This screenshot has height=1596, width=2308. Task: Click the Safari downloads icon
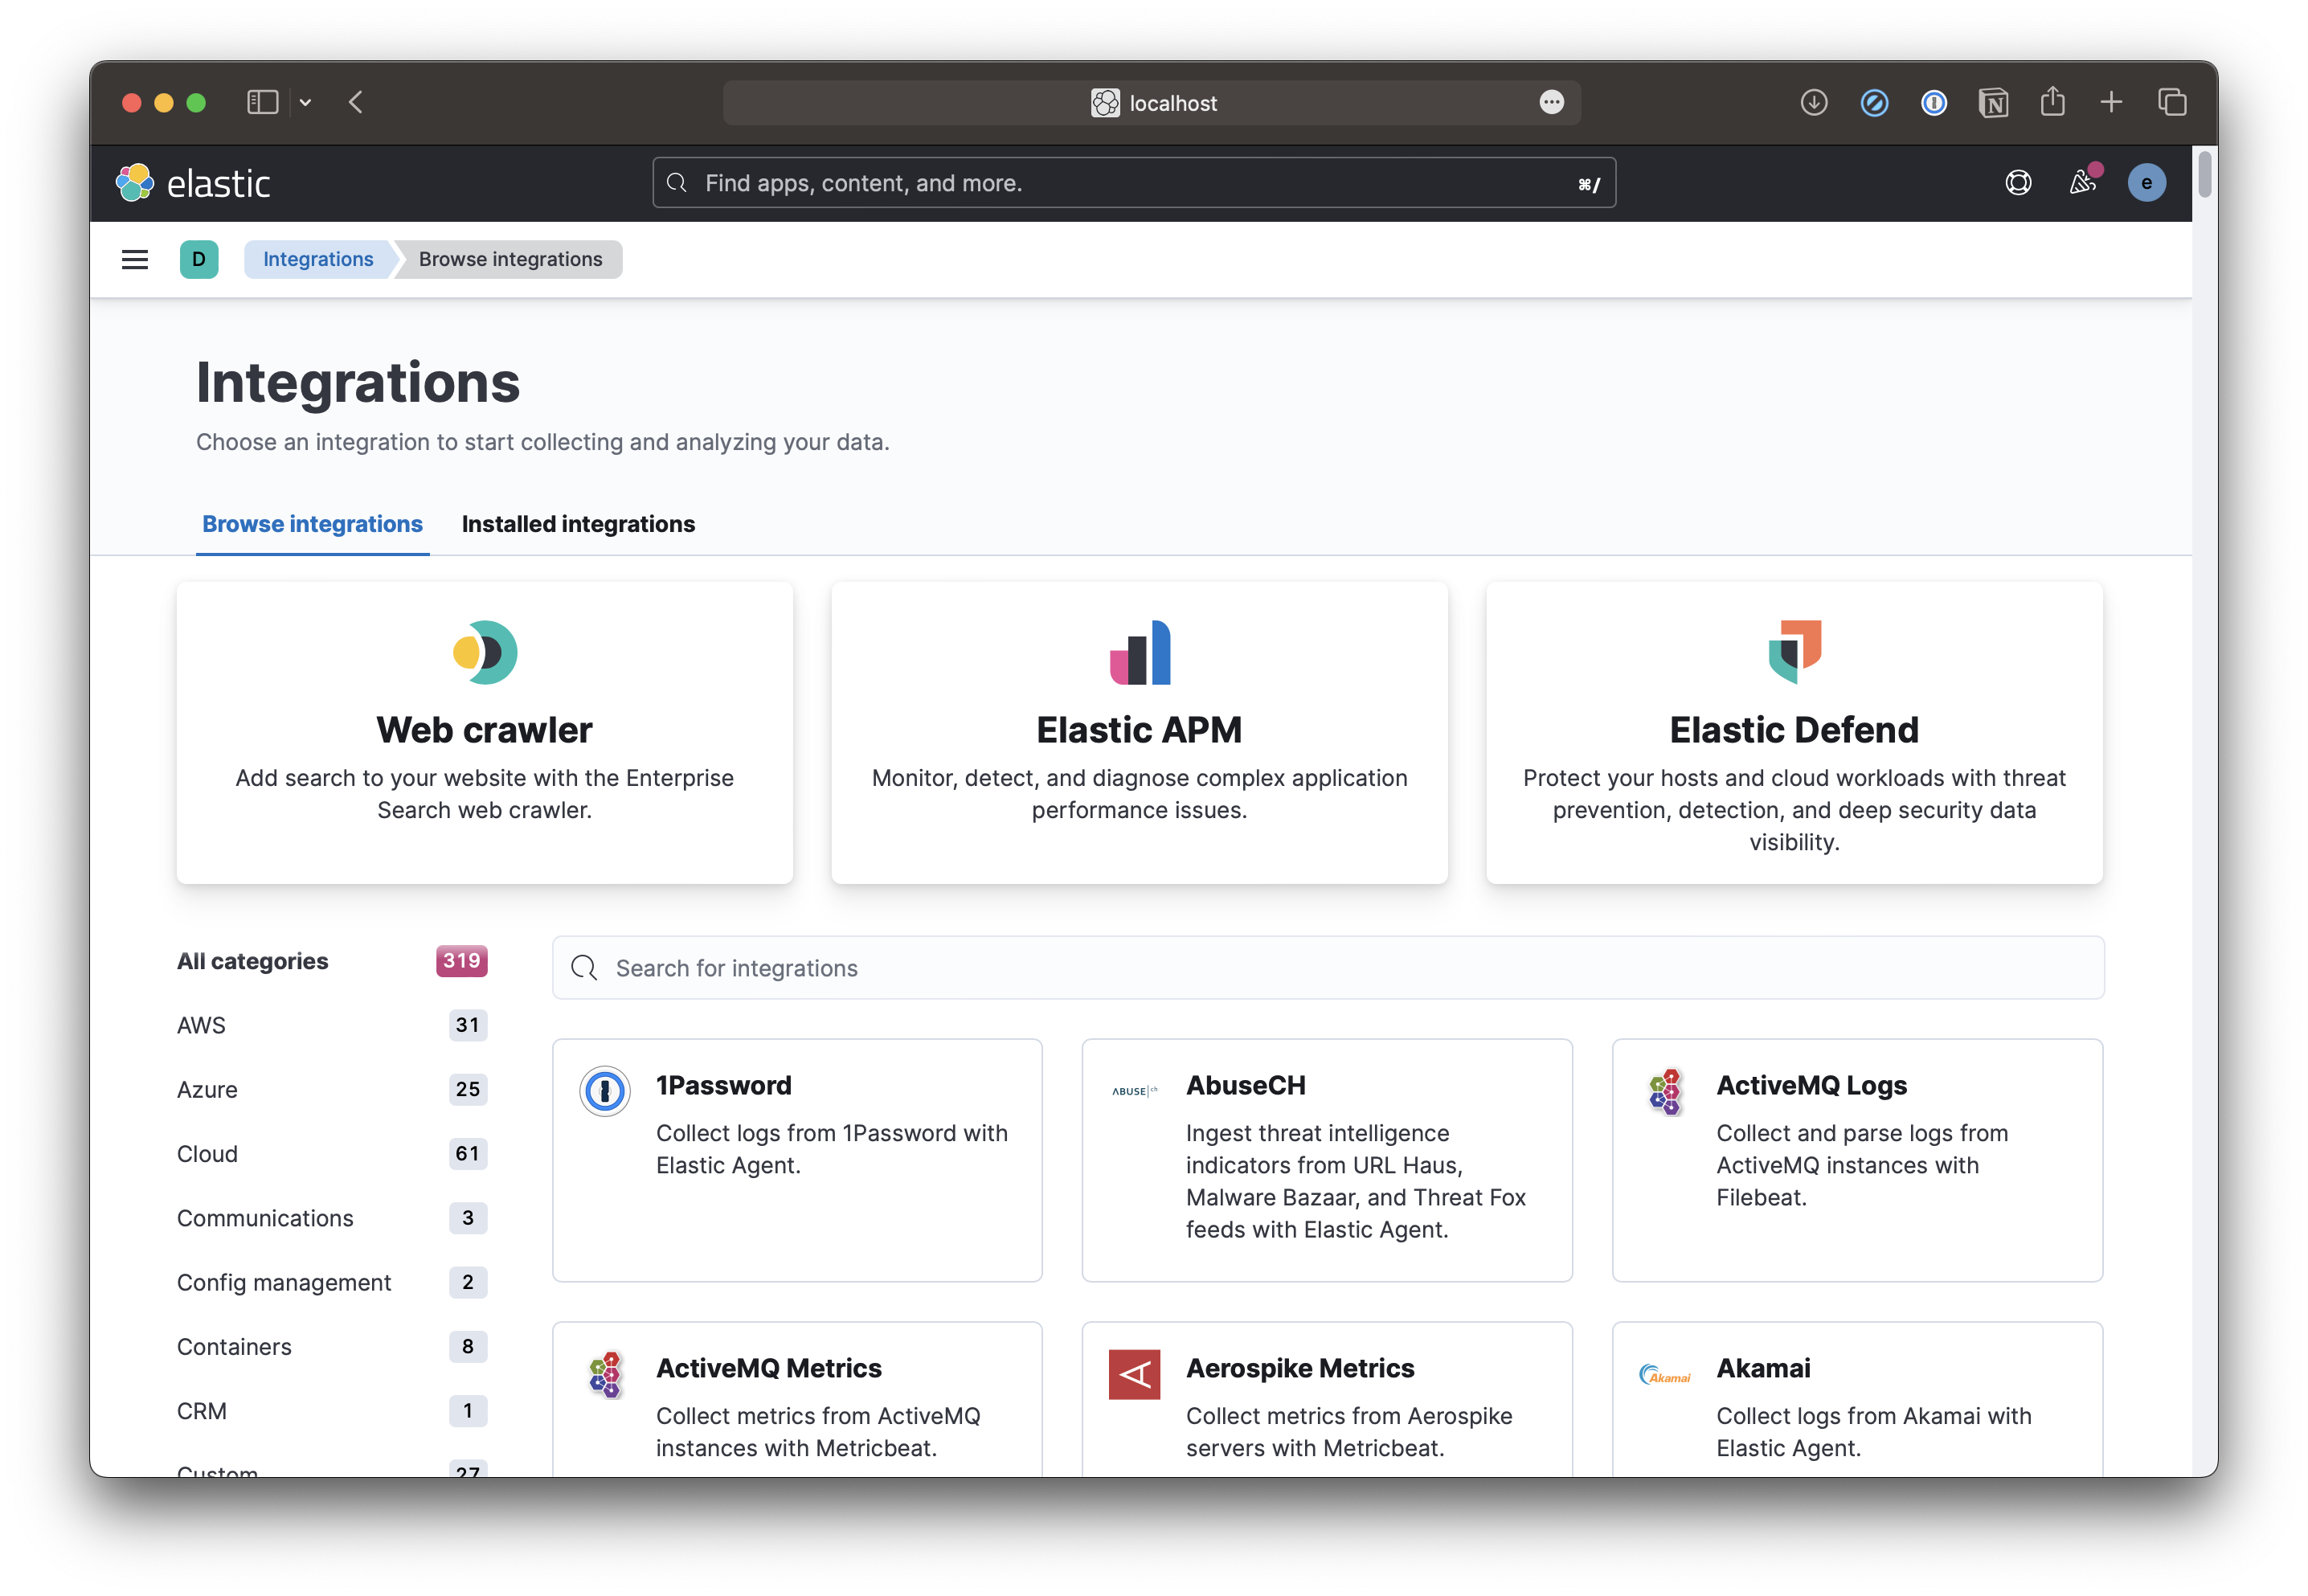[x=1813, y=102]
